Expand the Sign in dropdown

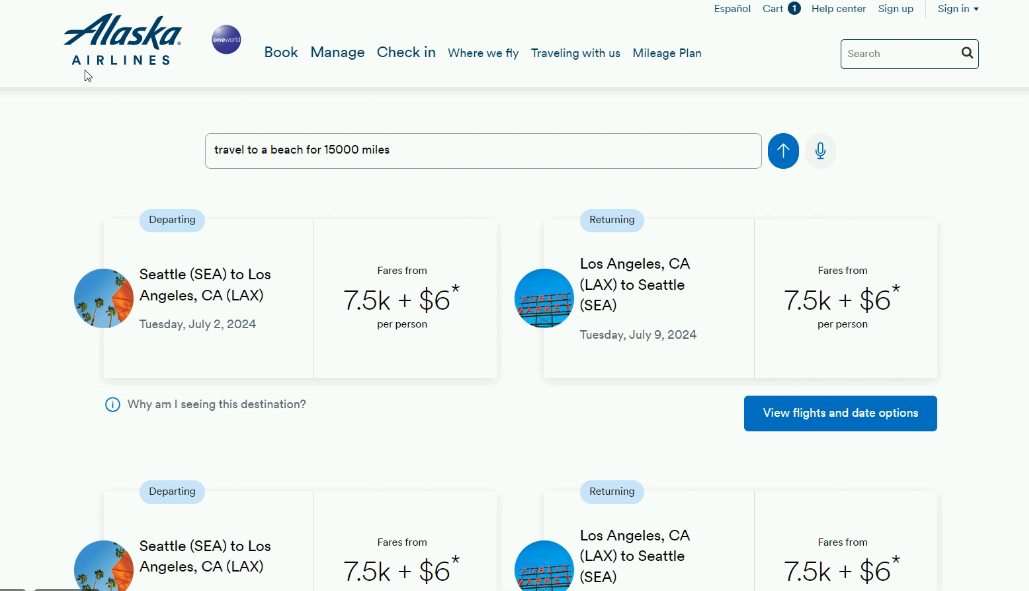957,9
